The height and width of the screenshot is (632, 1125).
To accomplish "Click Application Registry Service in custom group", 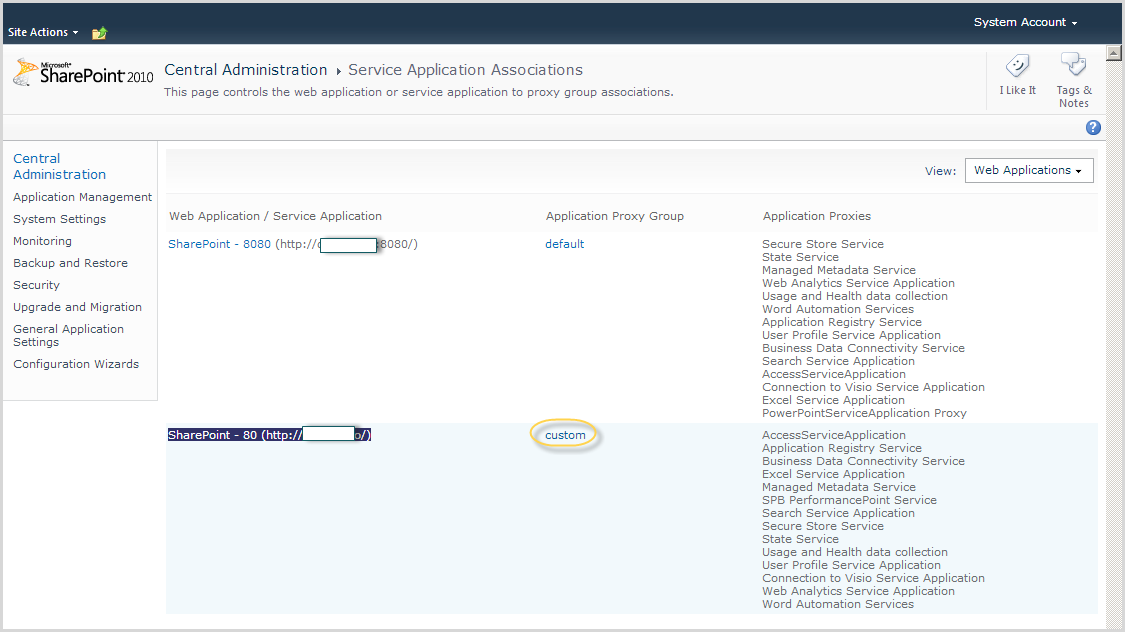I will click(842, 448).
